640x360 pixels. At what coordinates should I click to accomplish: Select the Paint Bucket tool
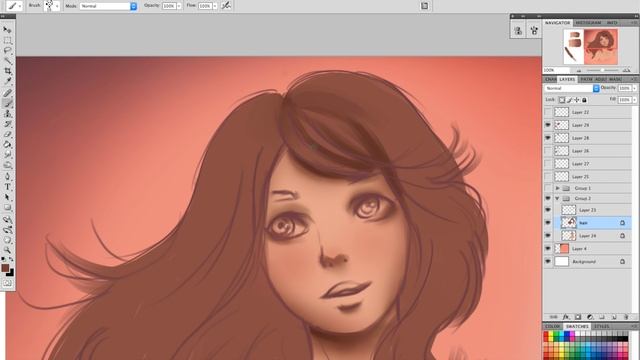click(7, 144)
